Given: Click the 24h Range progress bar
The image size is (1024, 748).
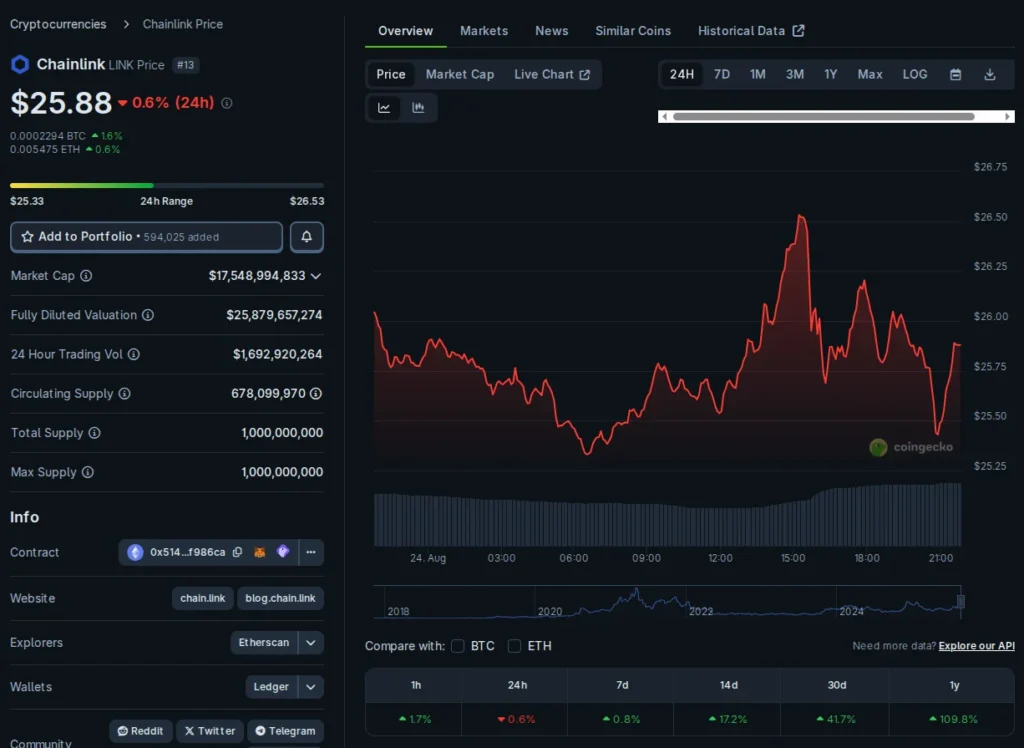Looking at the screenshot, I should click(167, 186).
